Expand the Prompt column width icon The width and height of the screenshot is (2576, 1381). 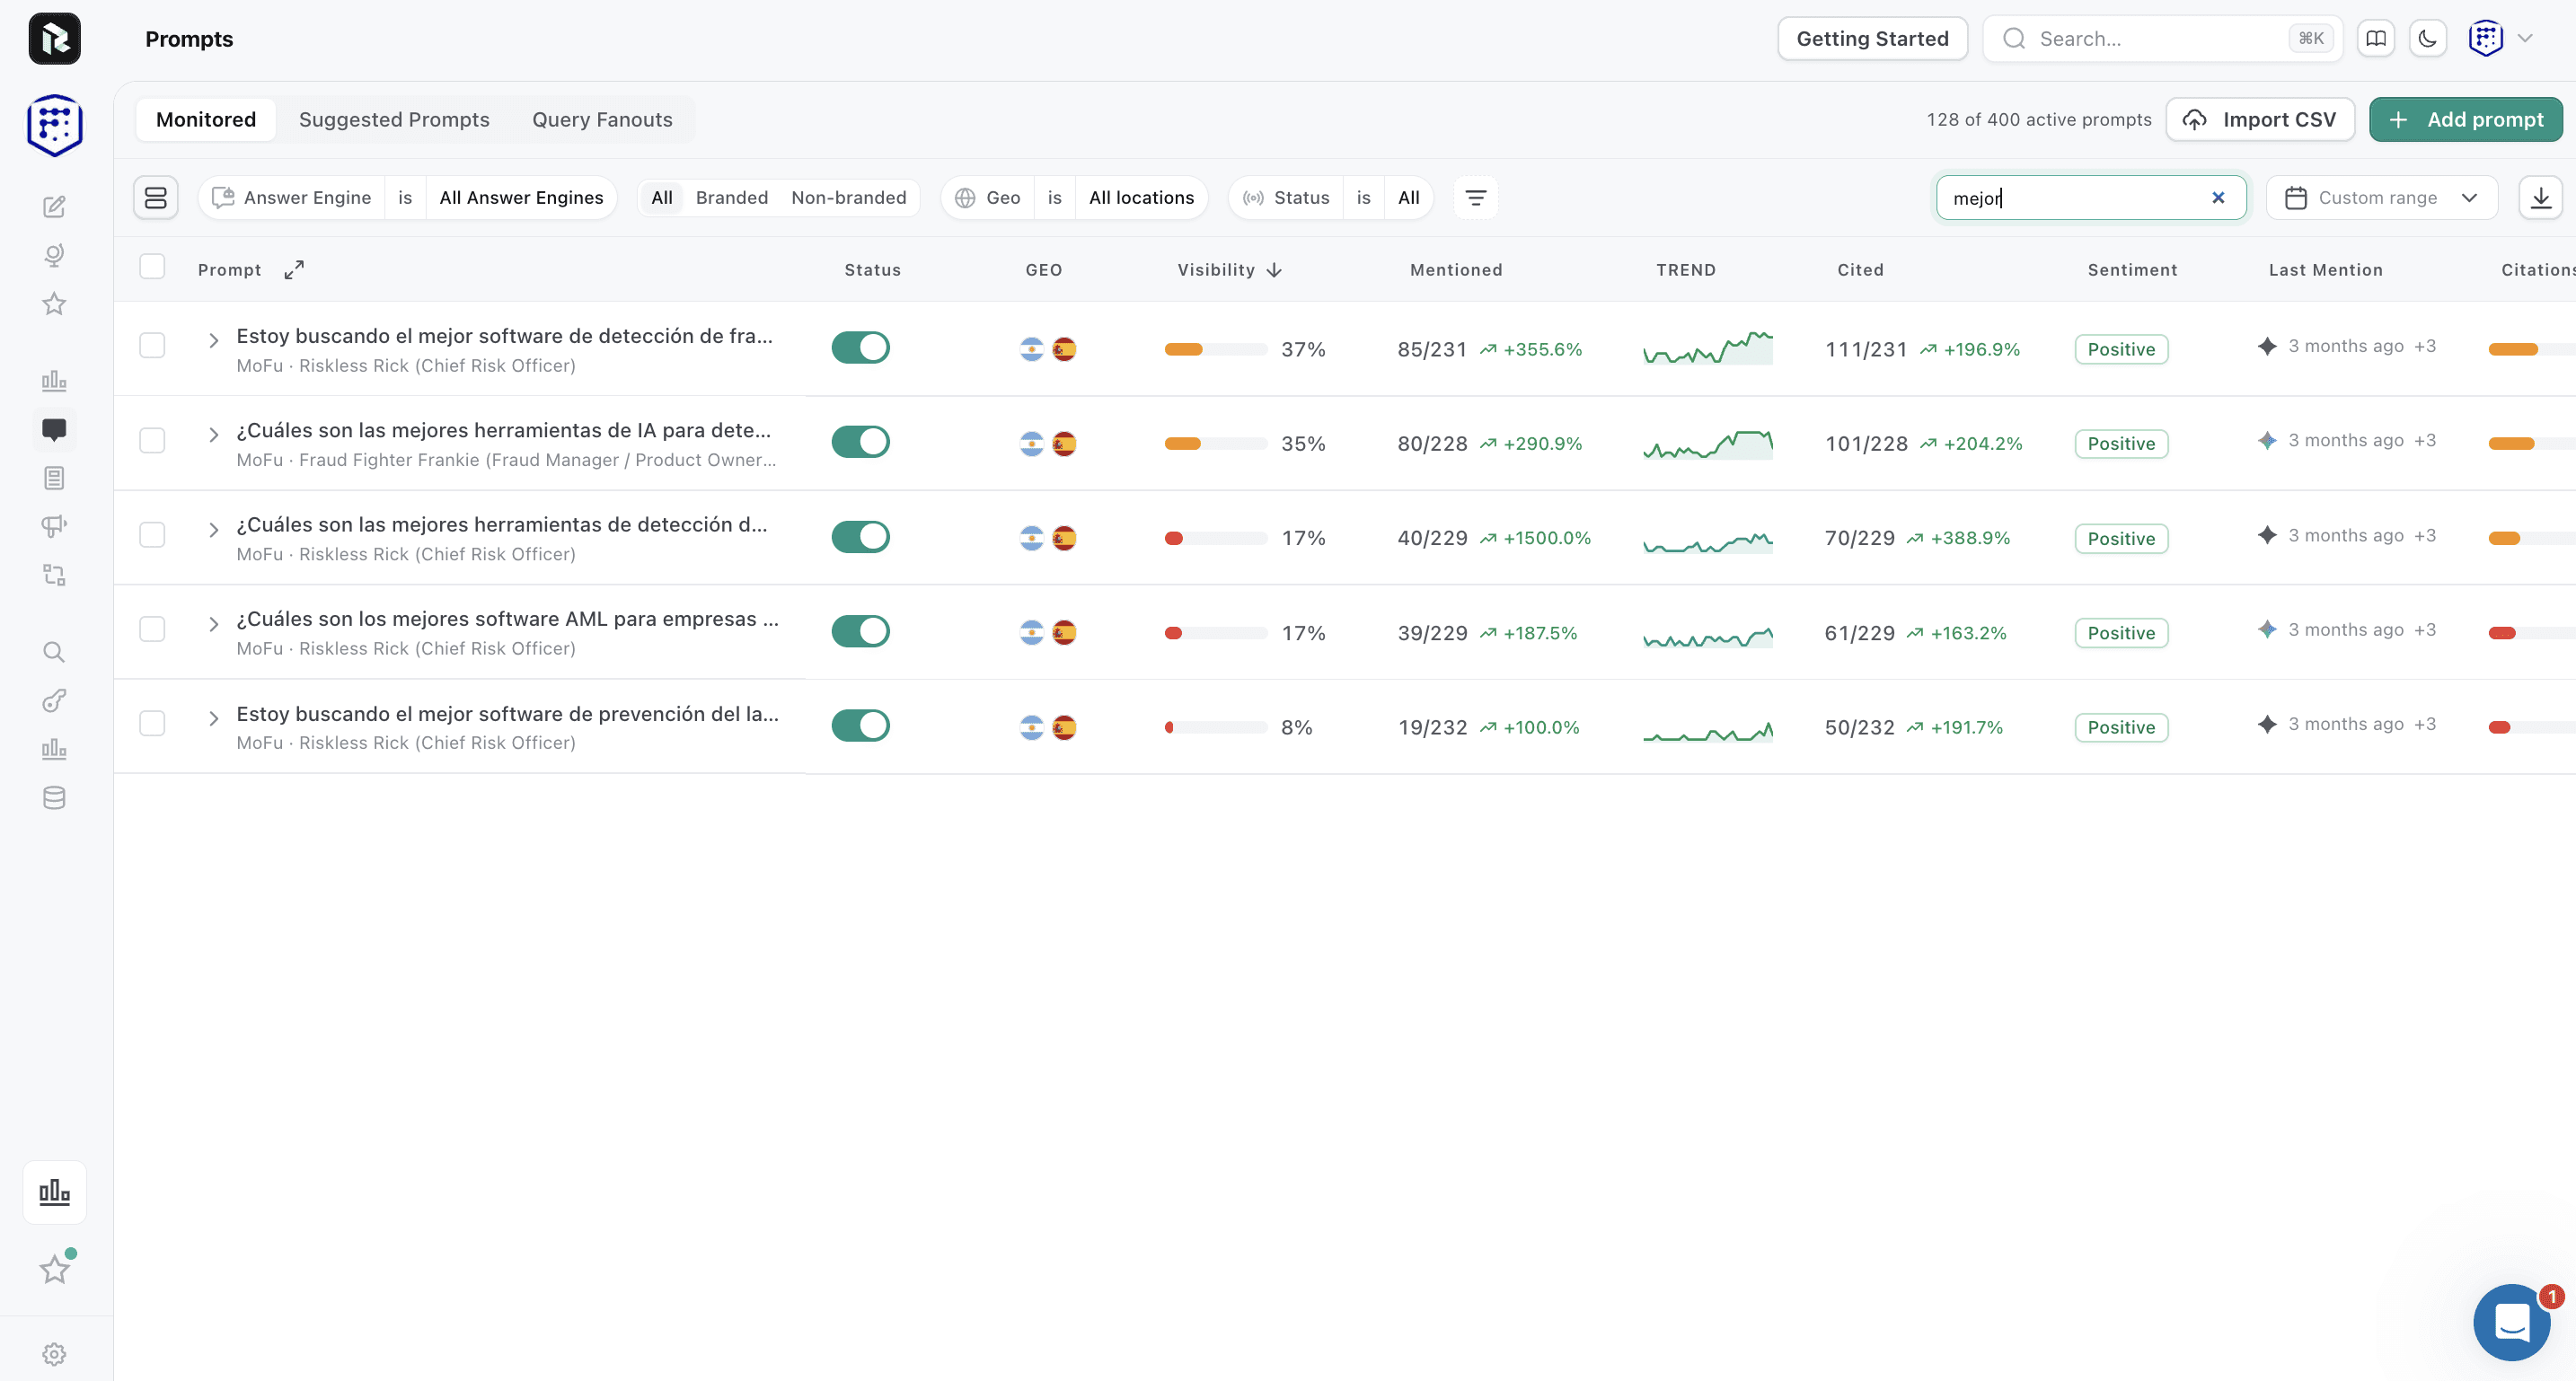pos(294,270)
